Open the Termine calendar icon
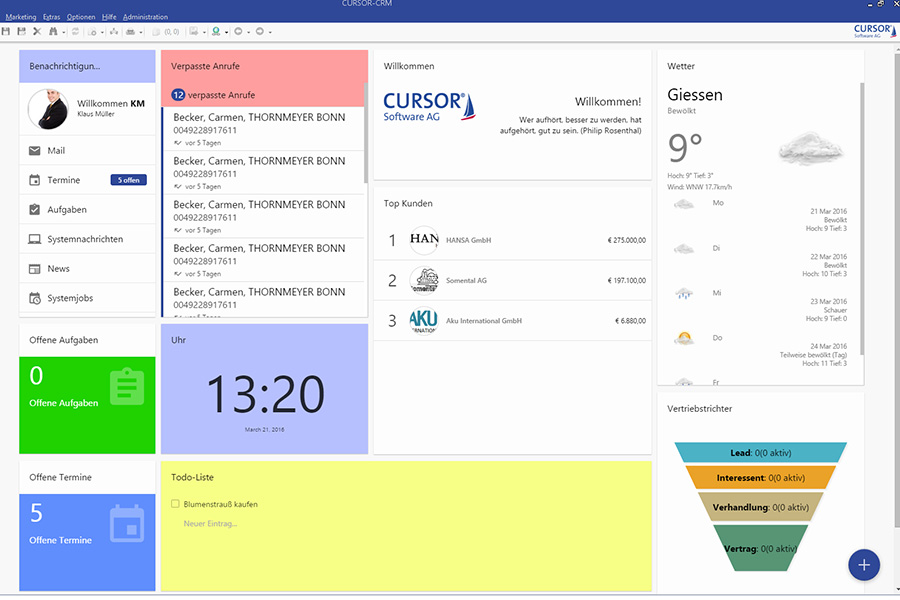900x600 pixels. [x=35, y=180]
